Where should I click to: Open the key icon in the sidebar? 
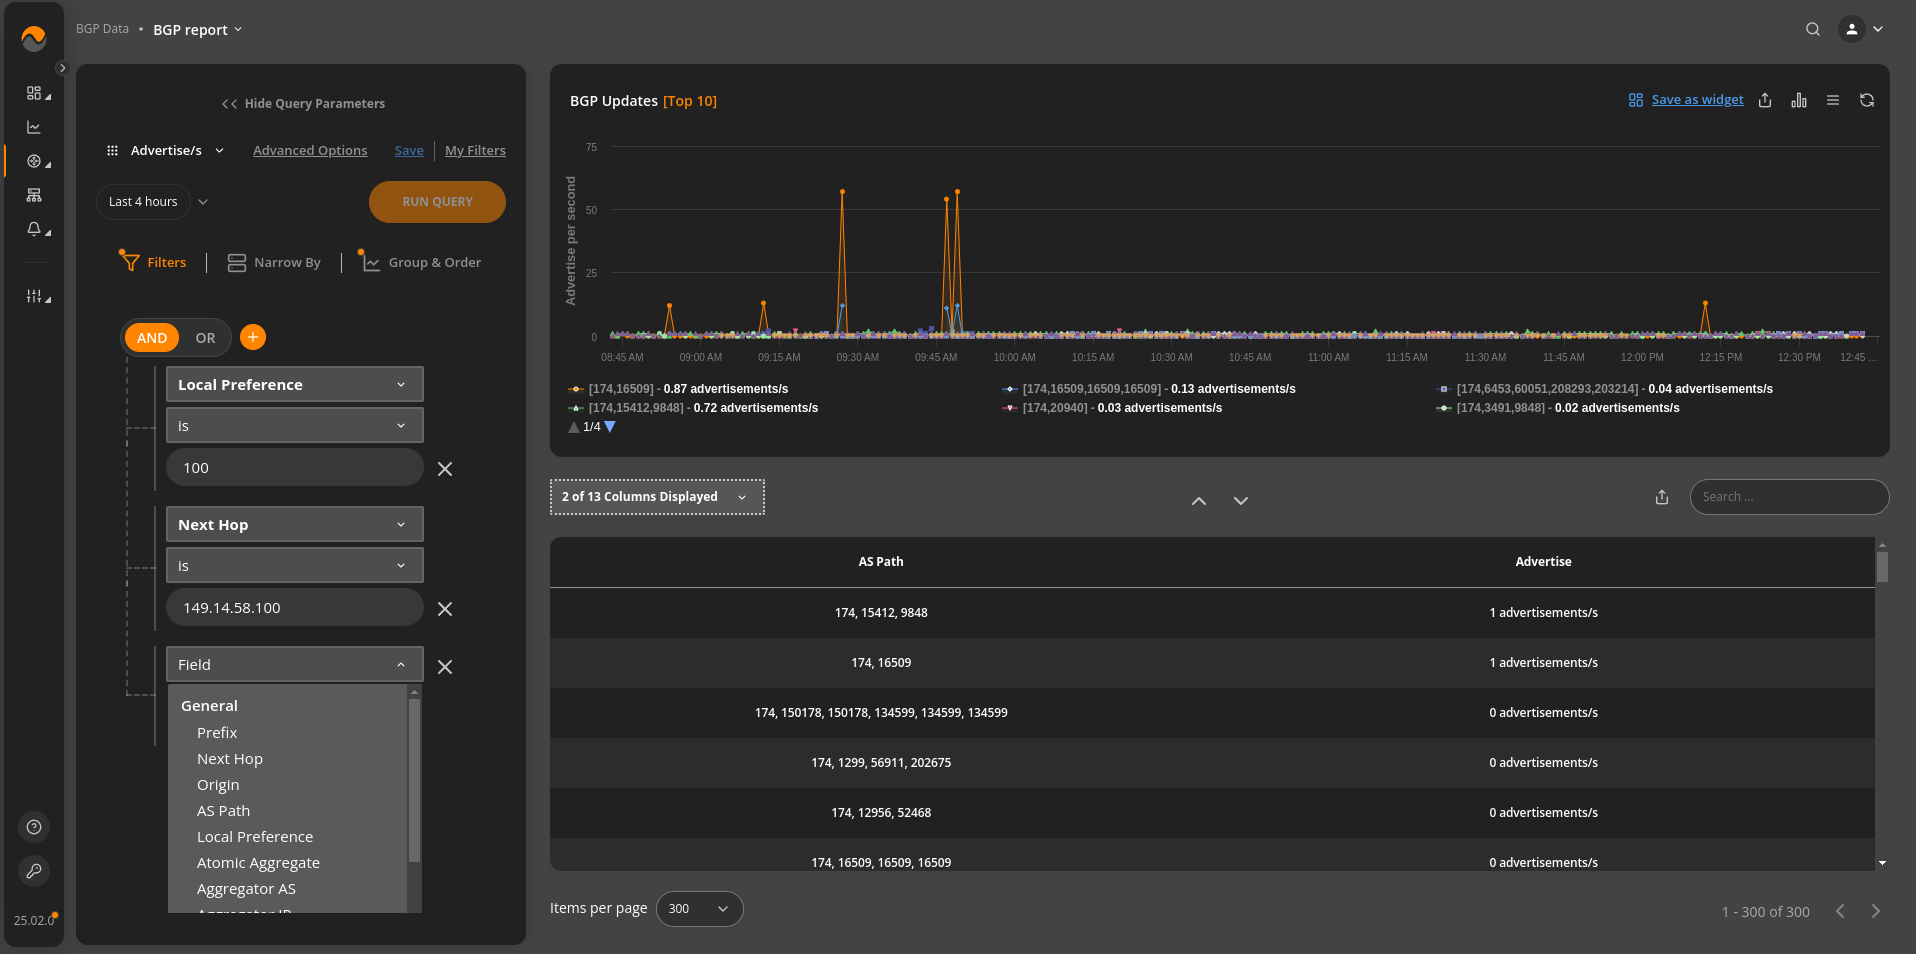pos(34,871)
